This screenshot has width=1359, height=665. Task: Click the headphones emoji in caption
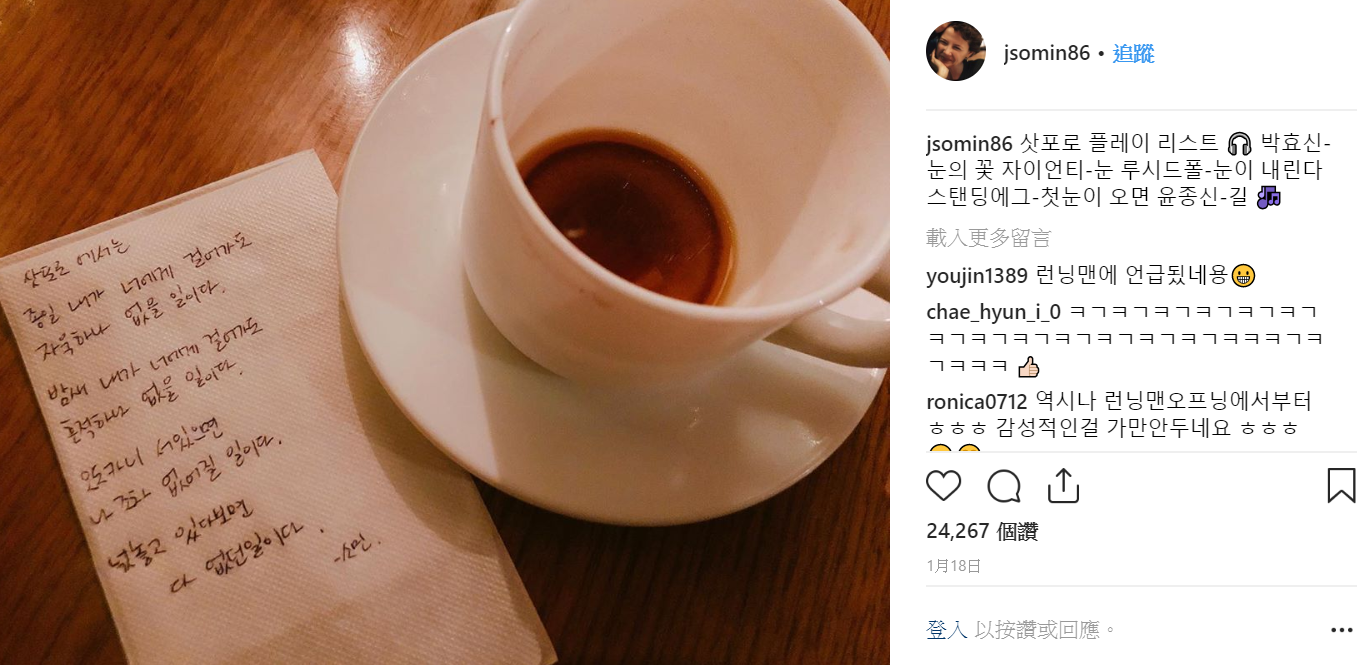tap(1238, 142)
